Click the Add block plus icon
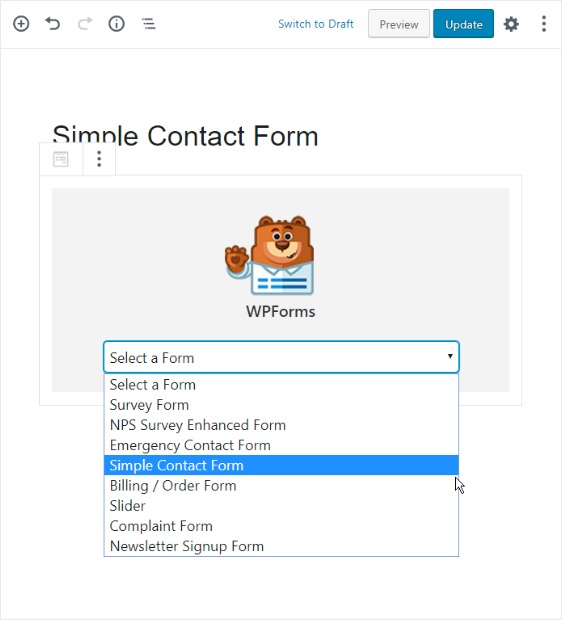 (x=21, y=24)
